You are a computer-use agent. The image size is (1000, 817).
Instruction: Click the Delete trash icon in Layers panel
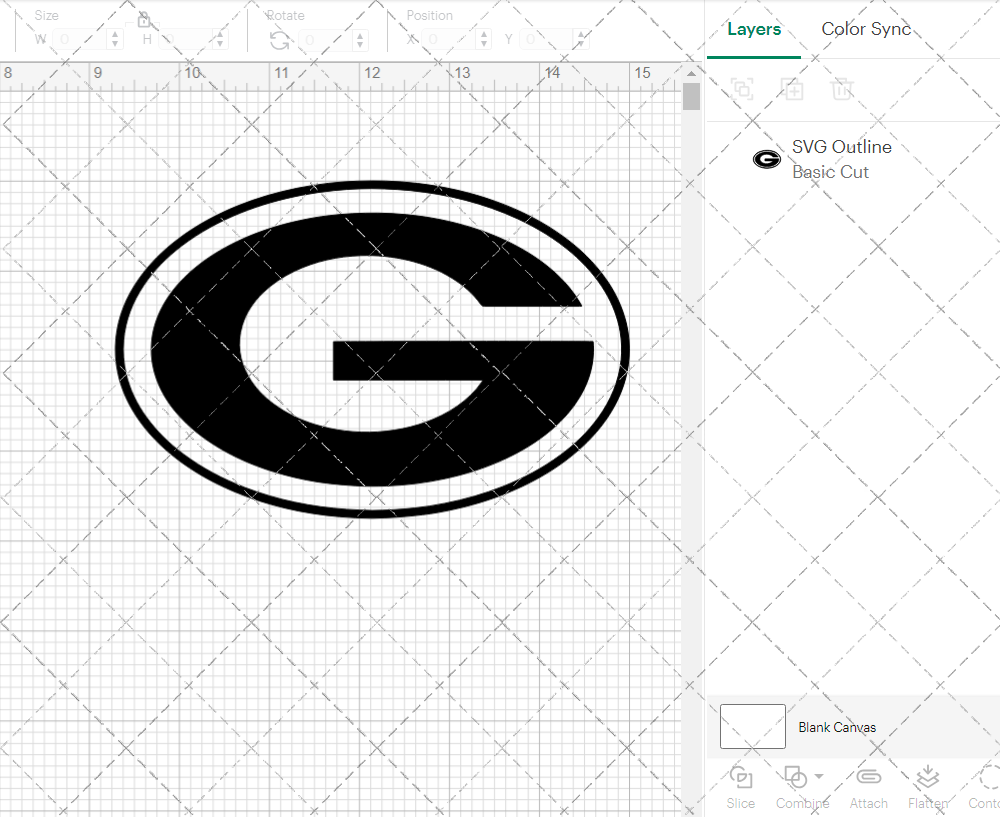pos(842,89)
